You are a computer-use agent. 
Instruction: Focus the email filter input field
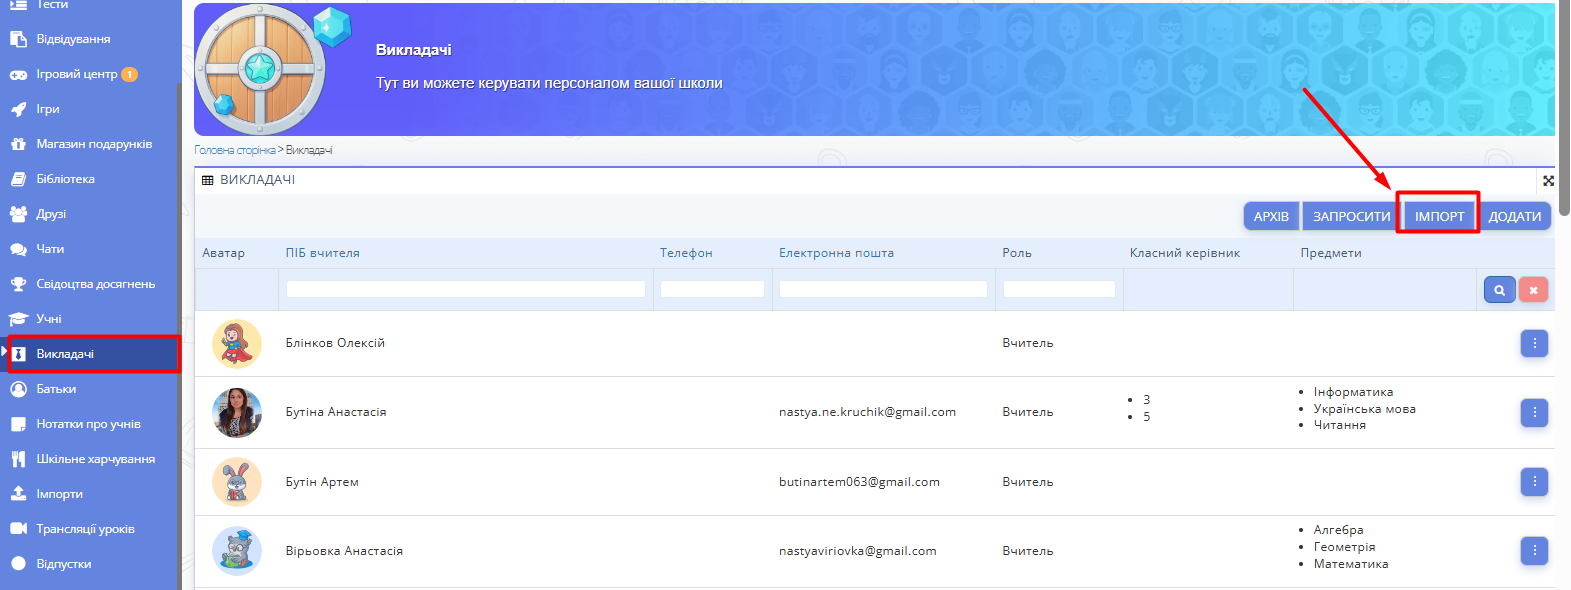(x=882, y=289)
